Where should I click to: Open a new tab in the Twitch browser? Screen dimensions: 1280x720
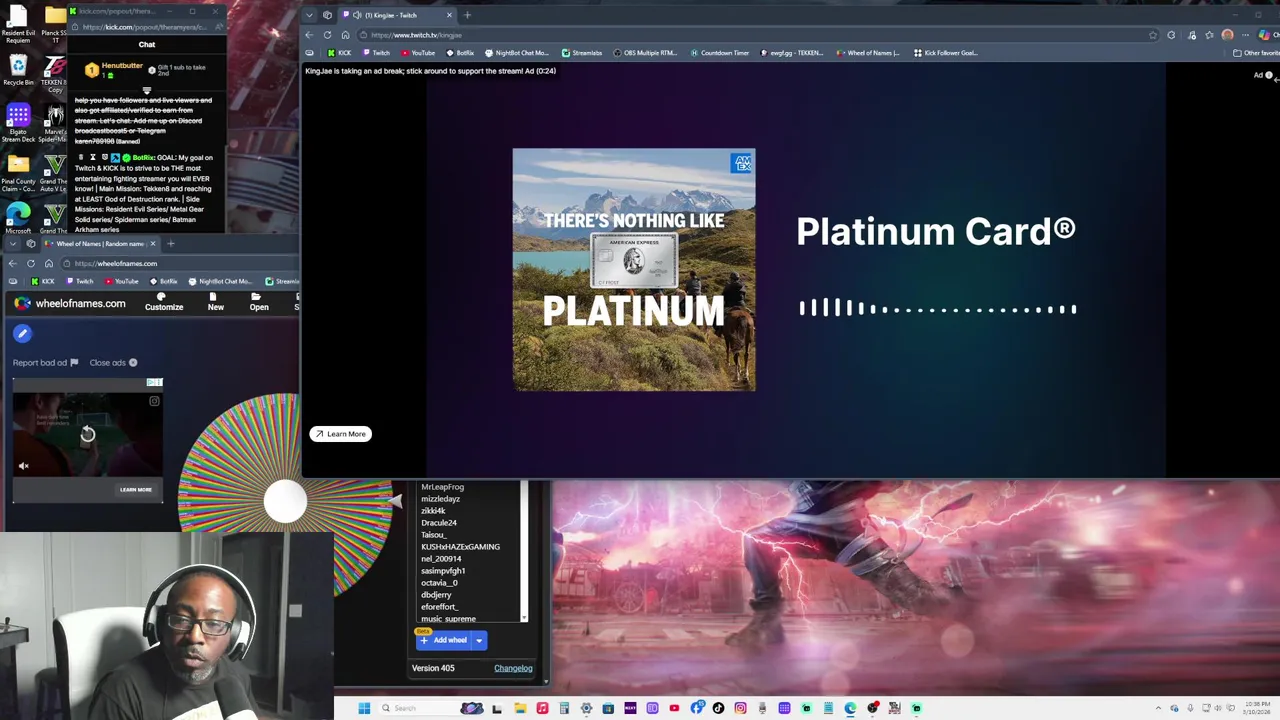coord(467,15)
